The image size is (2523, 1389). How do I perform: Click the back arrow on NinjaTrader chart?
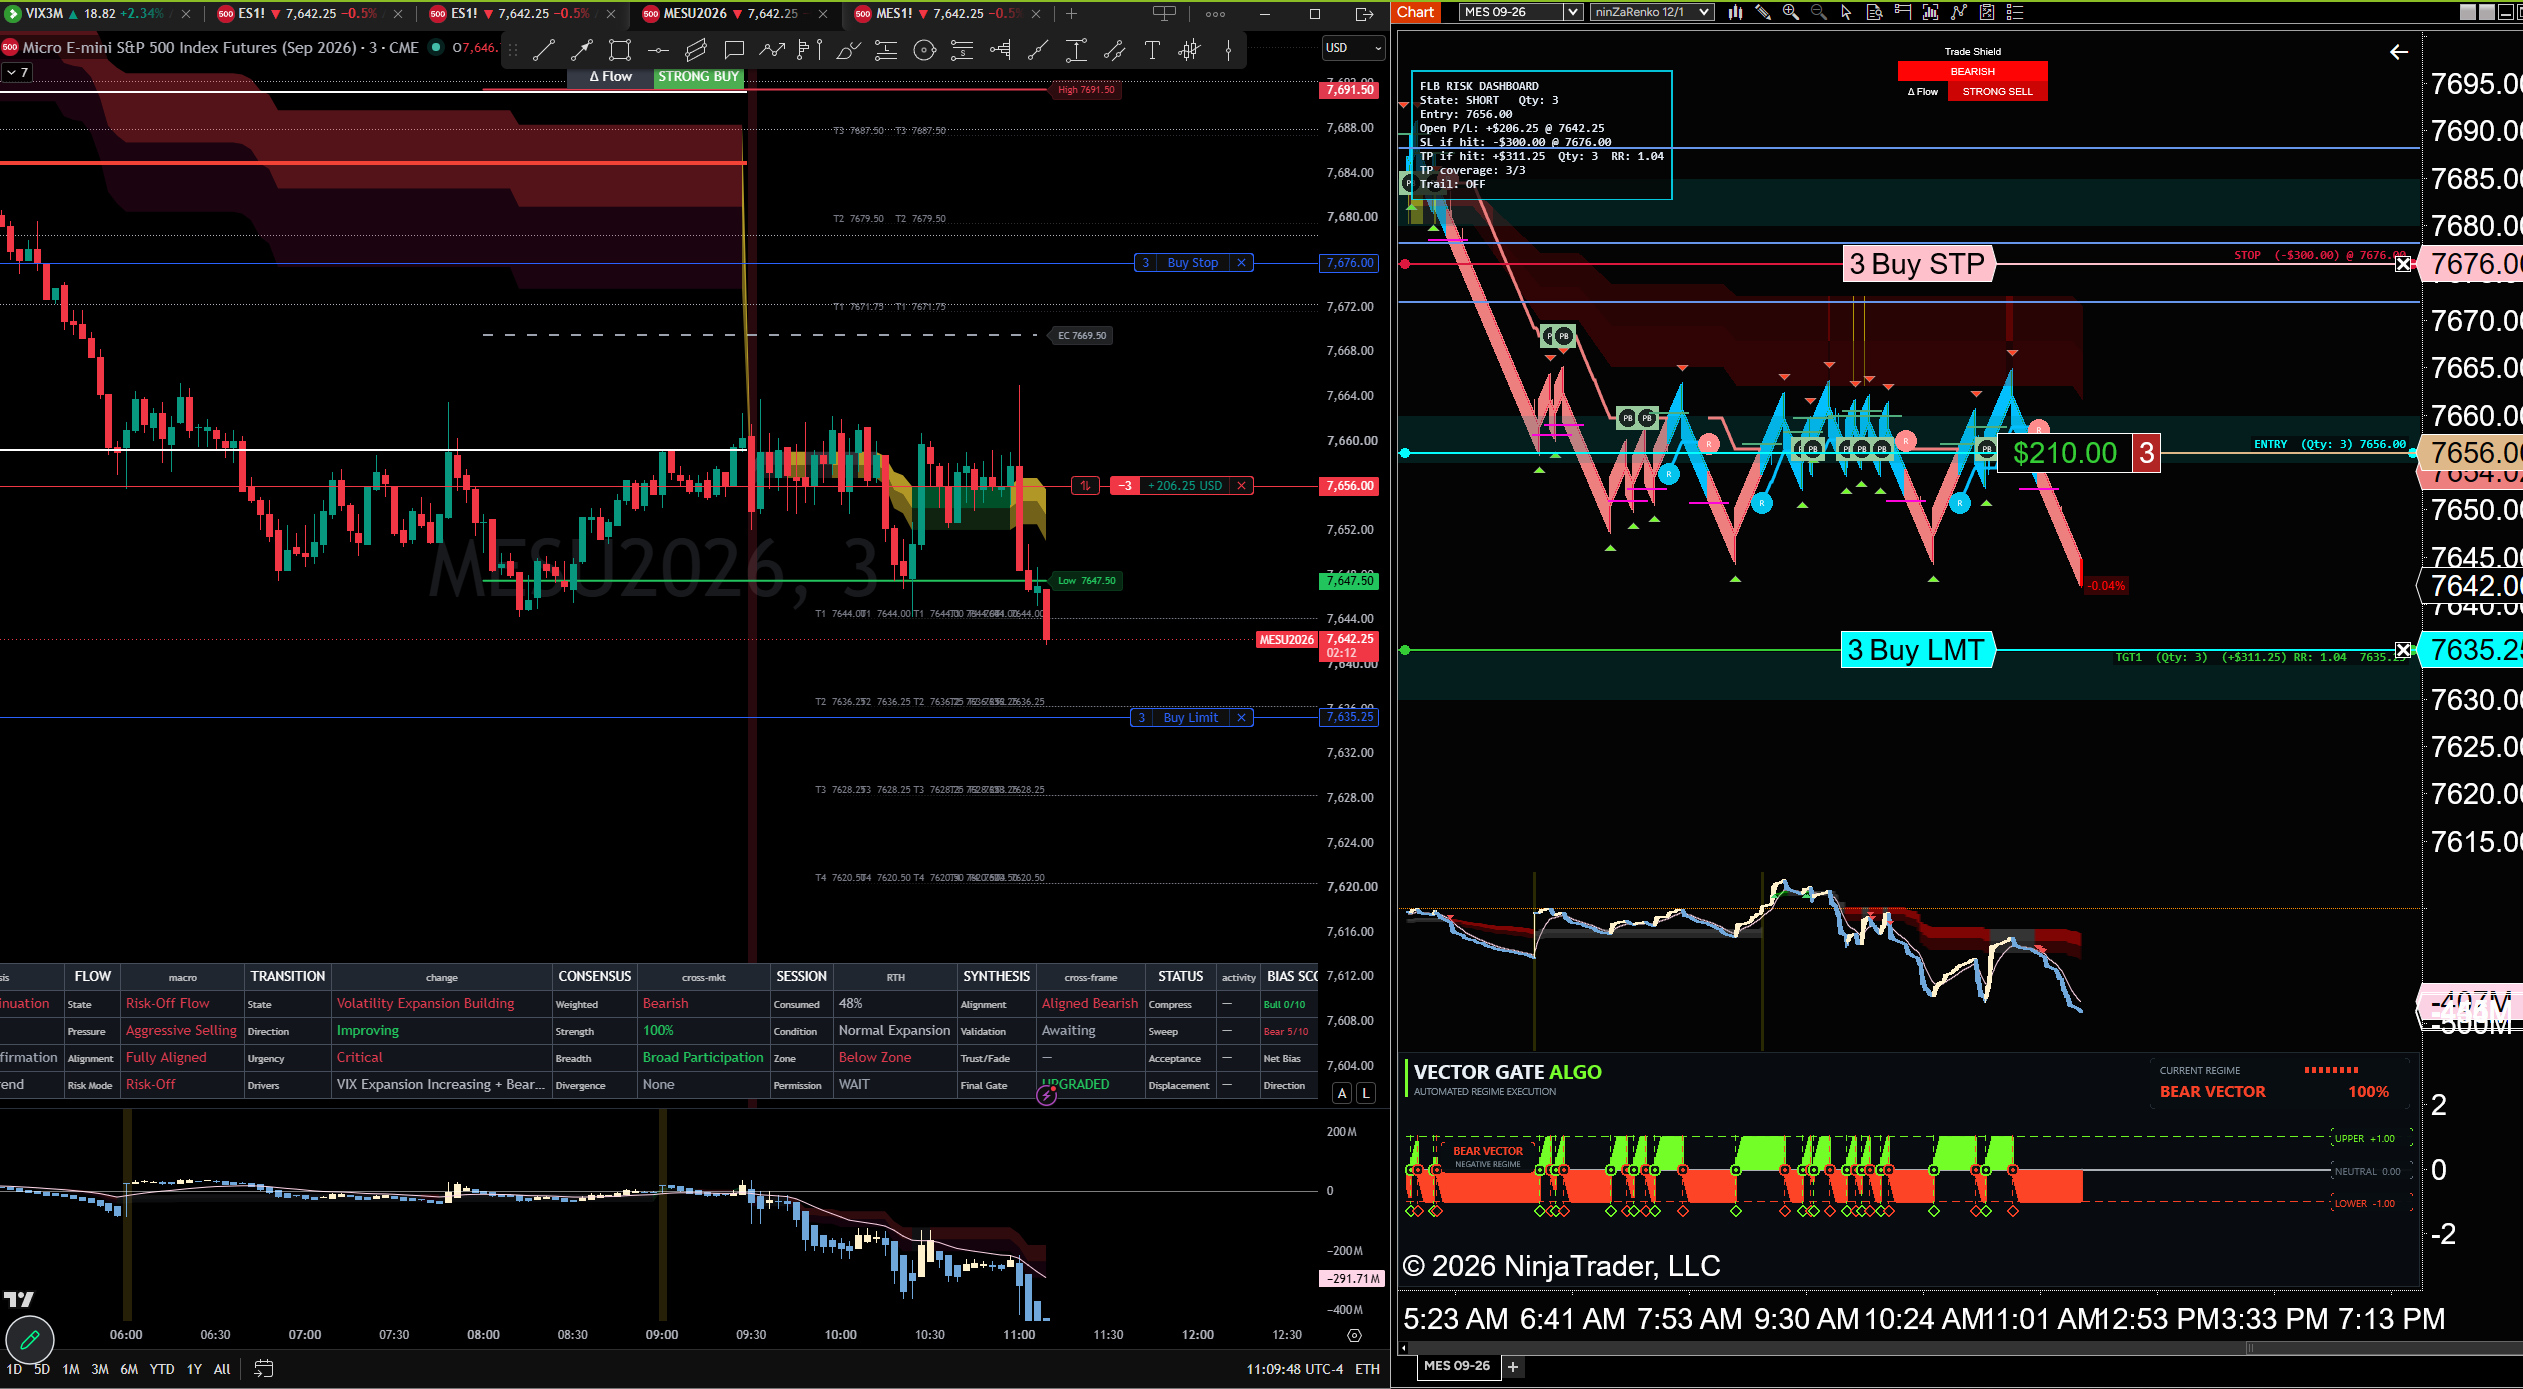(x=2398, y=52)
